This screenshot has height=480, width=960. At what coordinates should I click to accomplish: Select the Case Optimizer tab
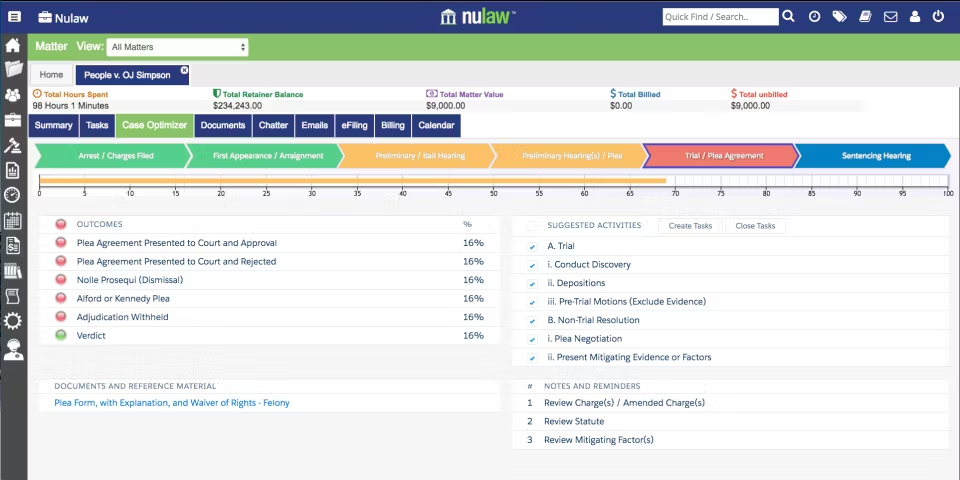[154, 126]
